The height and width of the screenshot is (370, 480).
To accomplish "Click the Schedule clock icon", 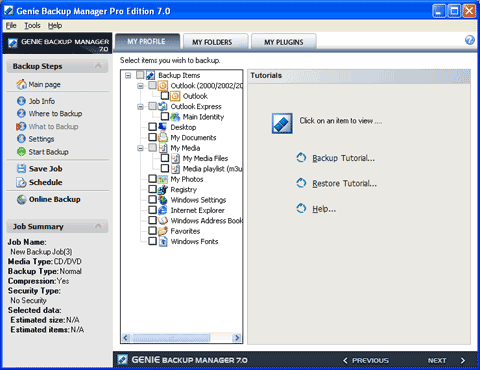I will tap(21, 182).
